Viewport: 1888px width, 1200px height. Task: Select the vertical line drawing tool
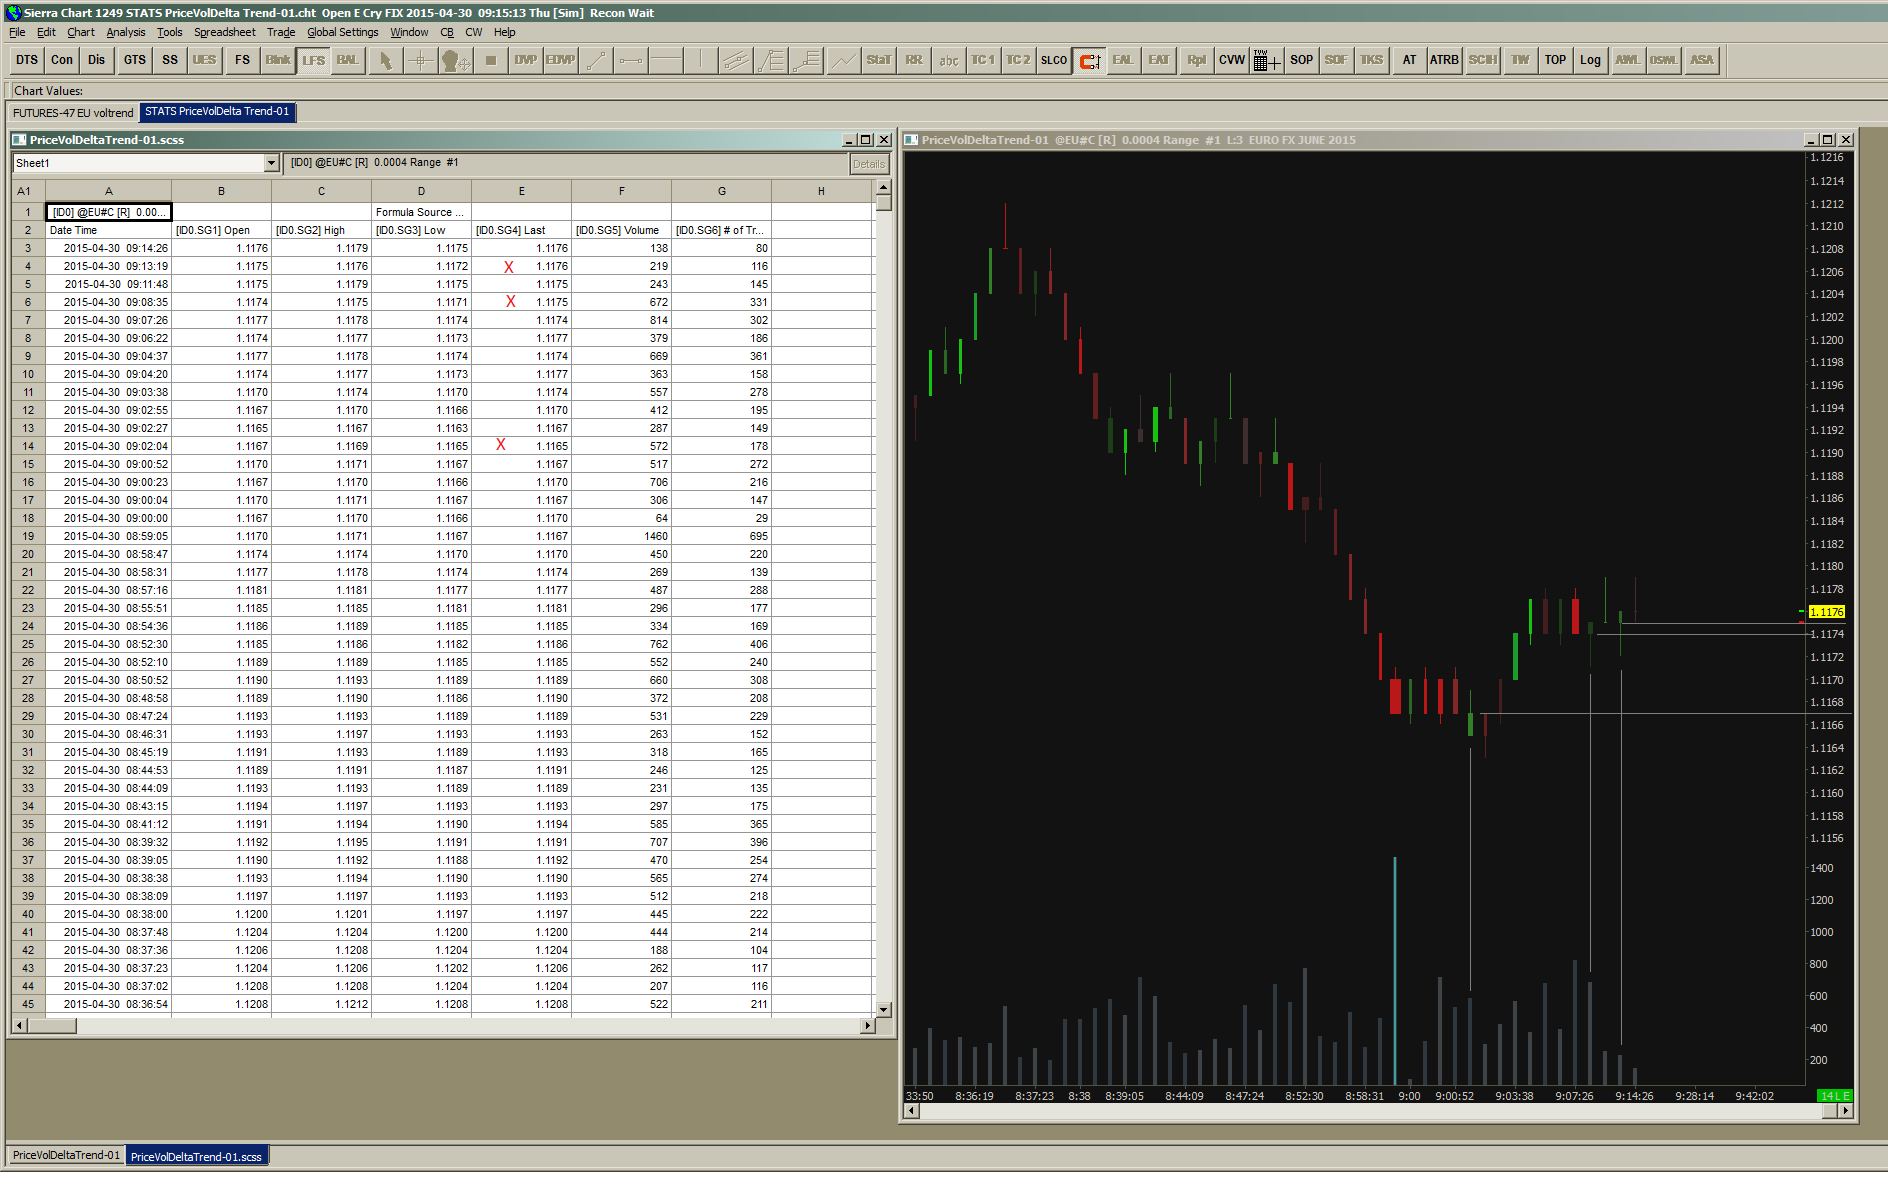(x=701, y=60)
